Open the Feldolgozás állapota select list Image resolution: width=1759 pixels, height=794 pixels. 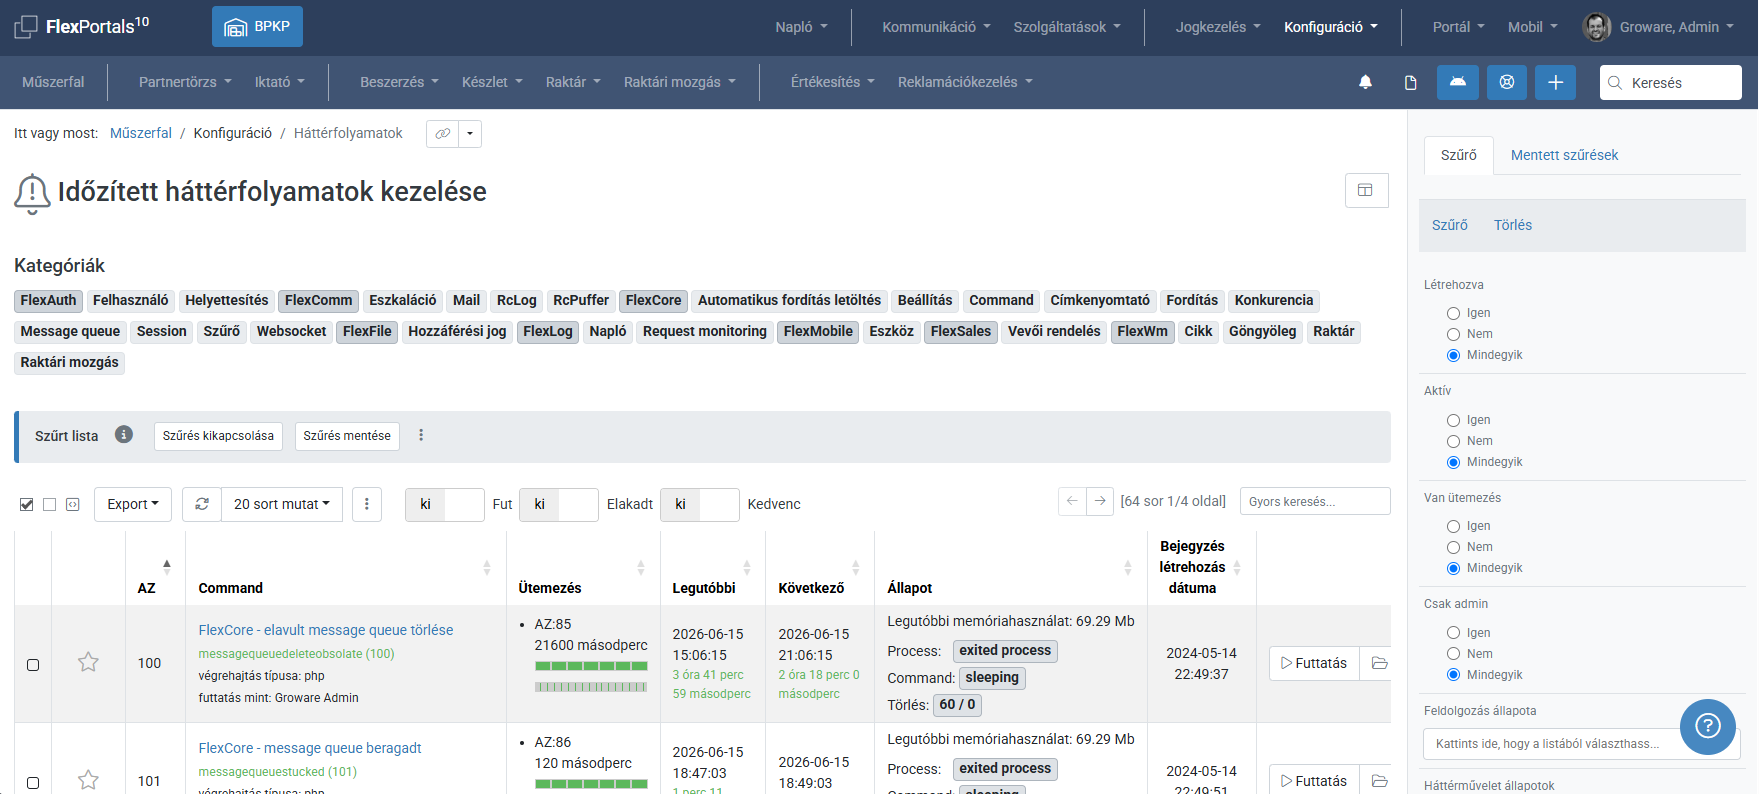click(x=1582, y=744)
